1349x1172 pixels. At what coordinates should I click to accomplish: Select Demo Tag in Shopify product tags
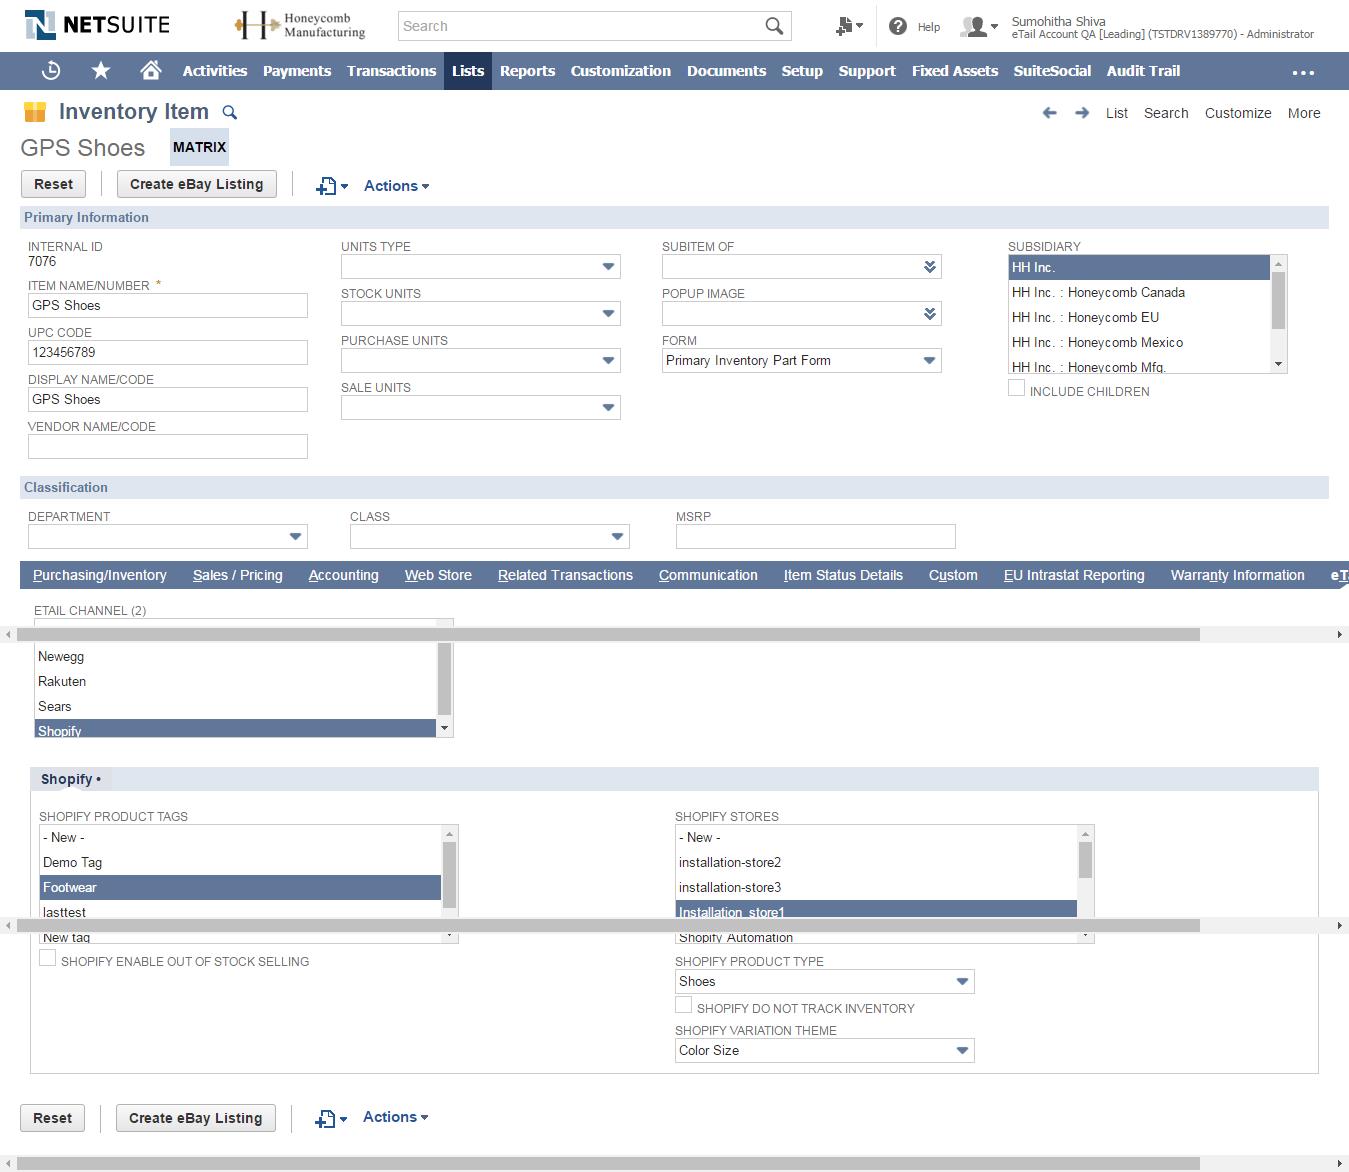tap(240, 862)
